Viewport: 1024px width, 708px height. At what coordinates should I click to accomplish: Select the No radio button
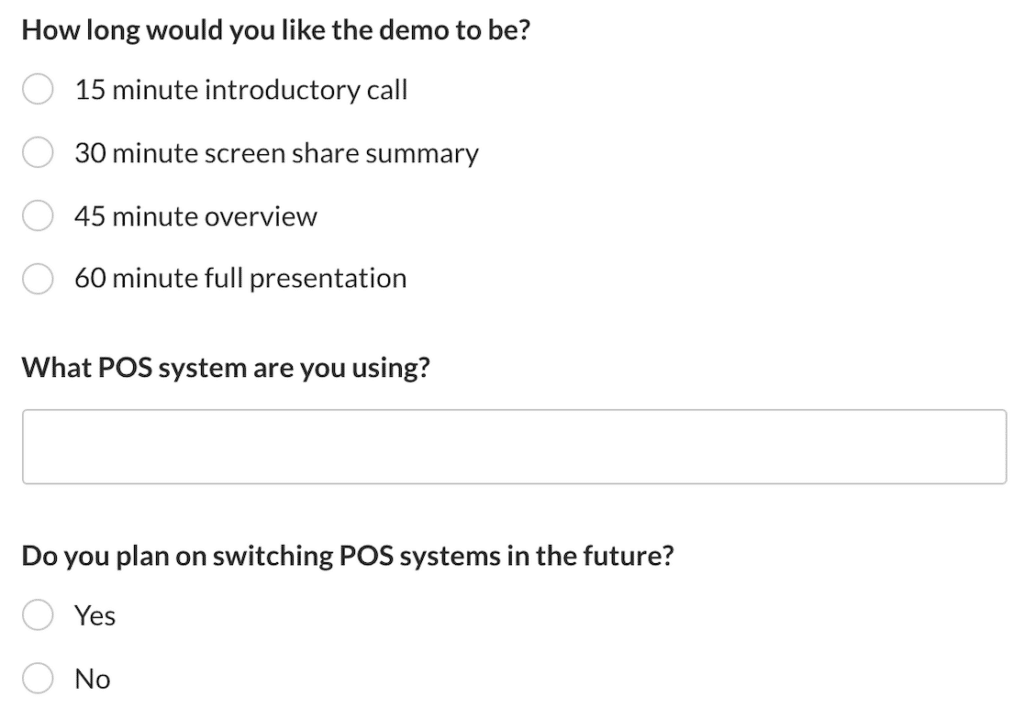[x=38, y=679]
